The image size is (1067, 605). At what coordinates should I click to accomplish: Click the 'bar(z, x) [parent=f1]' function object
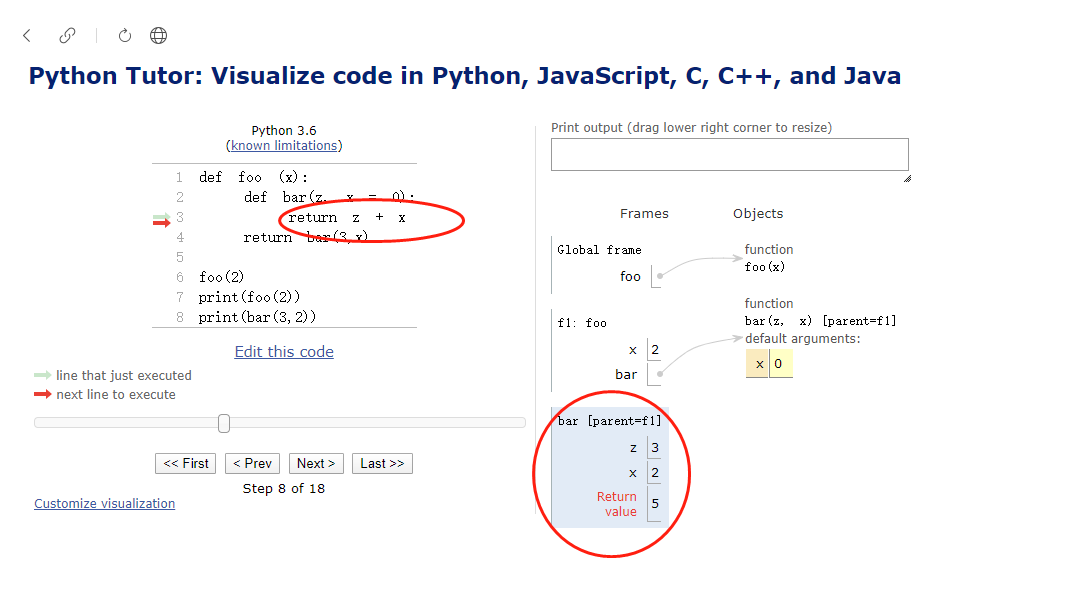(820, 321)
